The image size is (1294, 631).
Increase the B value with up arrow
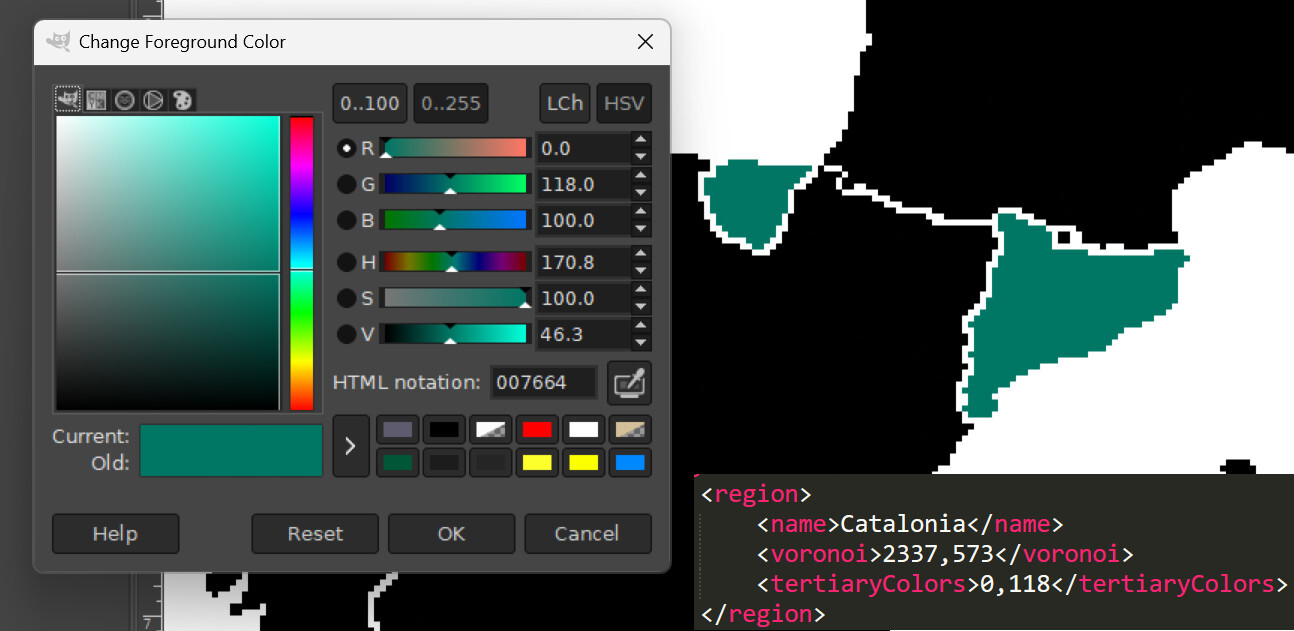click(641, 212)
